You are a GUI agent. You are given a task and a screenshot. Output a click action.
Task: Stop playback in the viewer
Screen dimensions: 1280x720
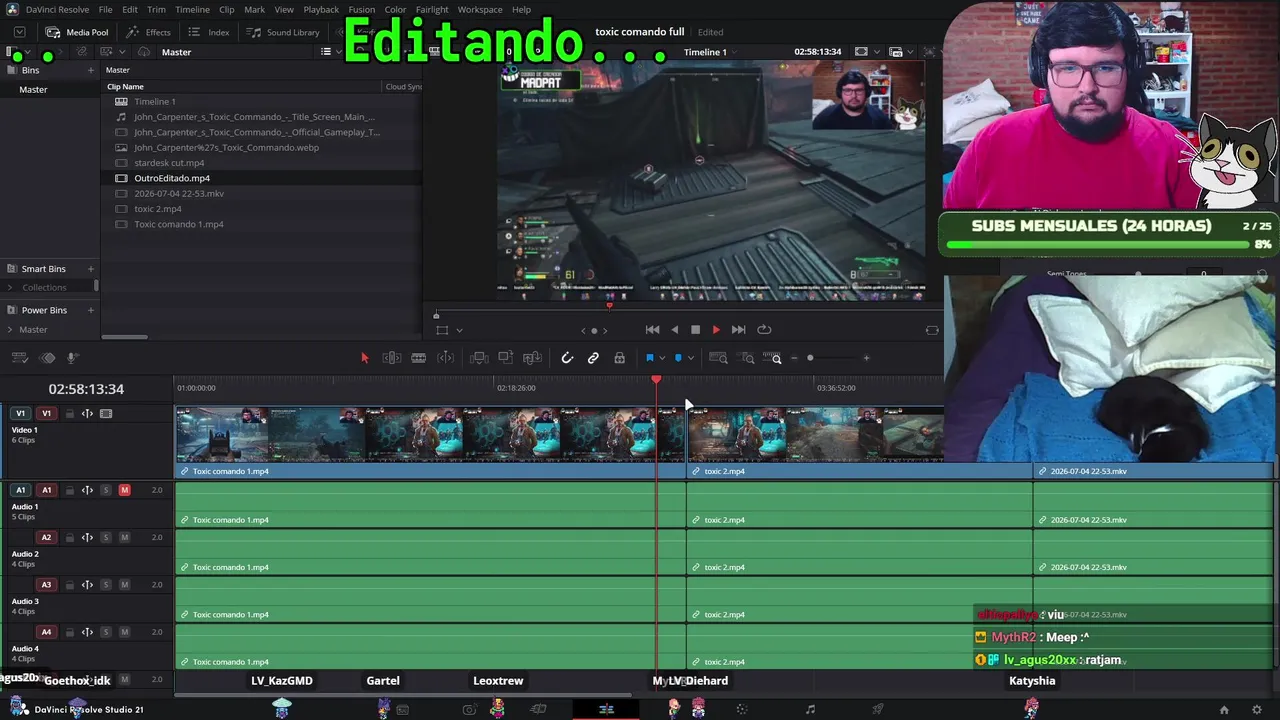[695, 330]
